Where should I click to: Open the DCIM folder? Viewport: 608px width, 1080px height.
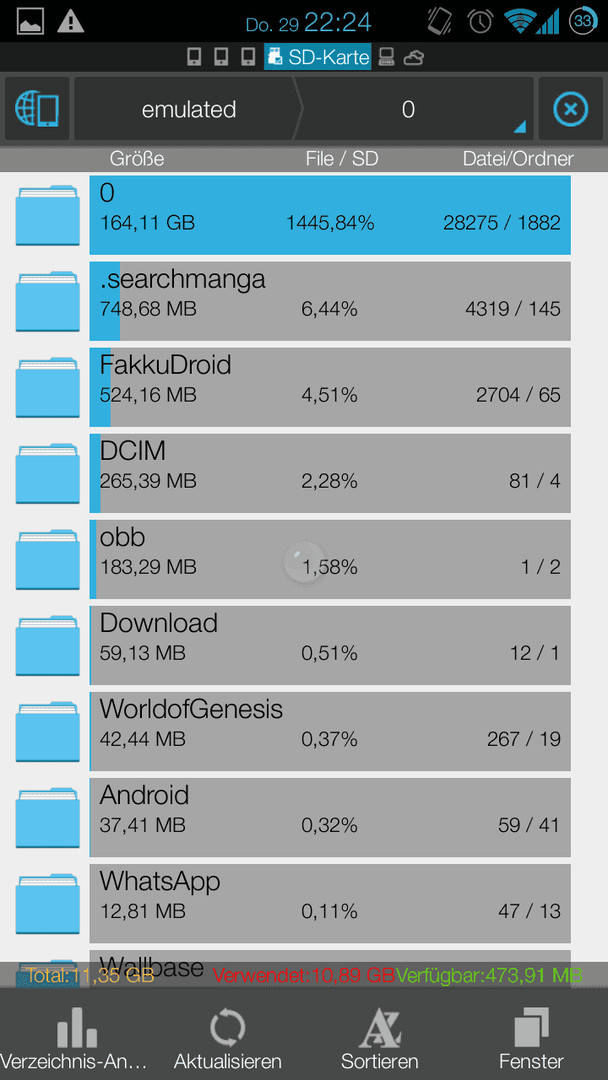330,473
